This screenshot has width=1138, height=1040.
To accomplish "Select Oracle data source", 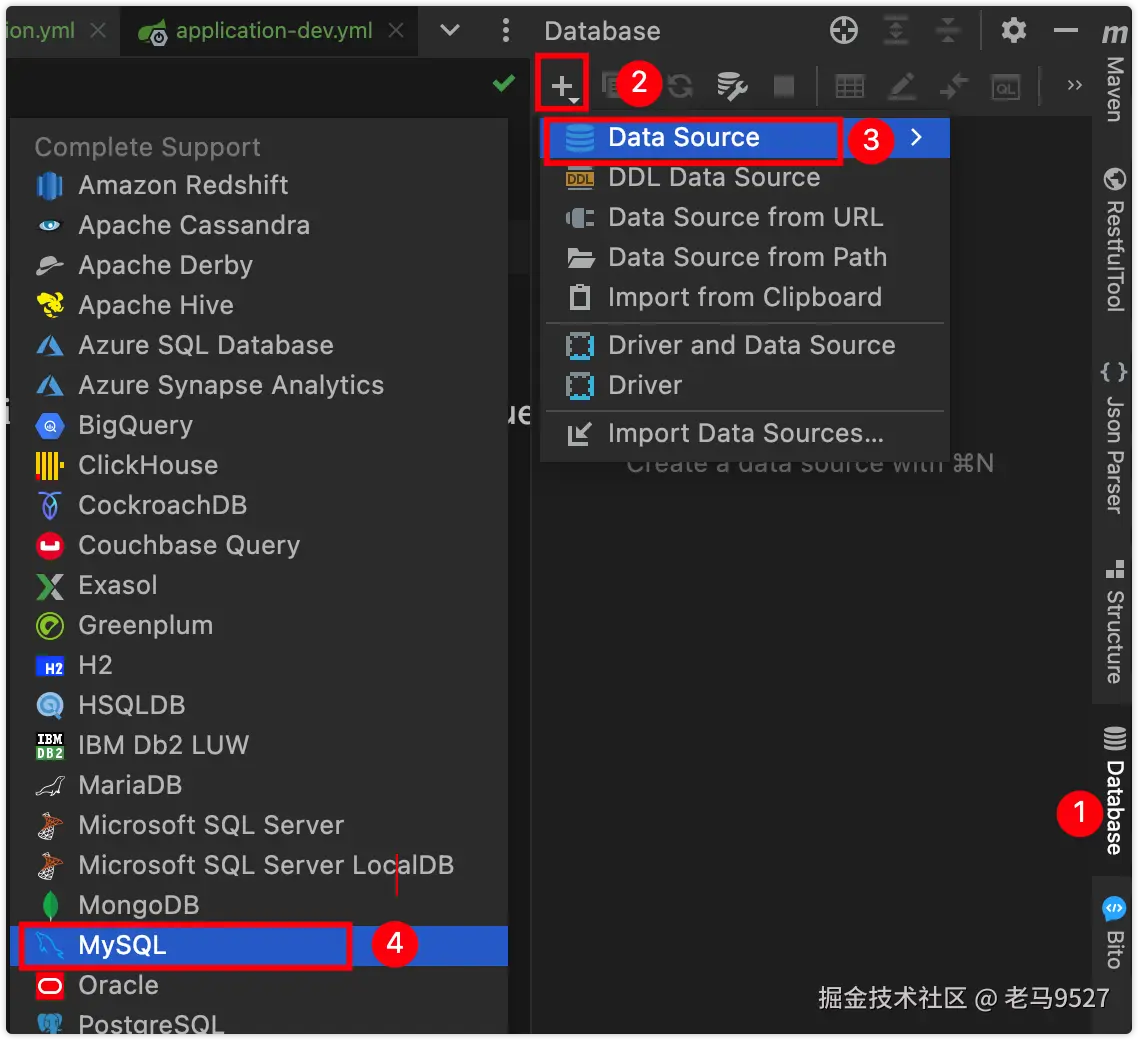I will [x=259, y=986].
